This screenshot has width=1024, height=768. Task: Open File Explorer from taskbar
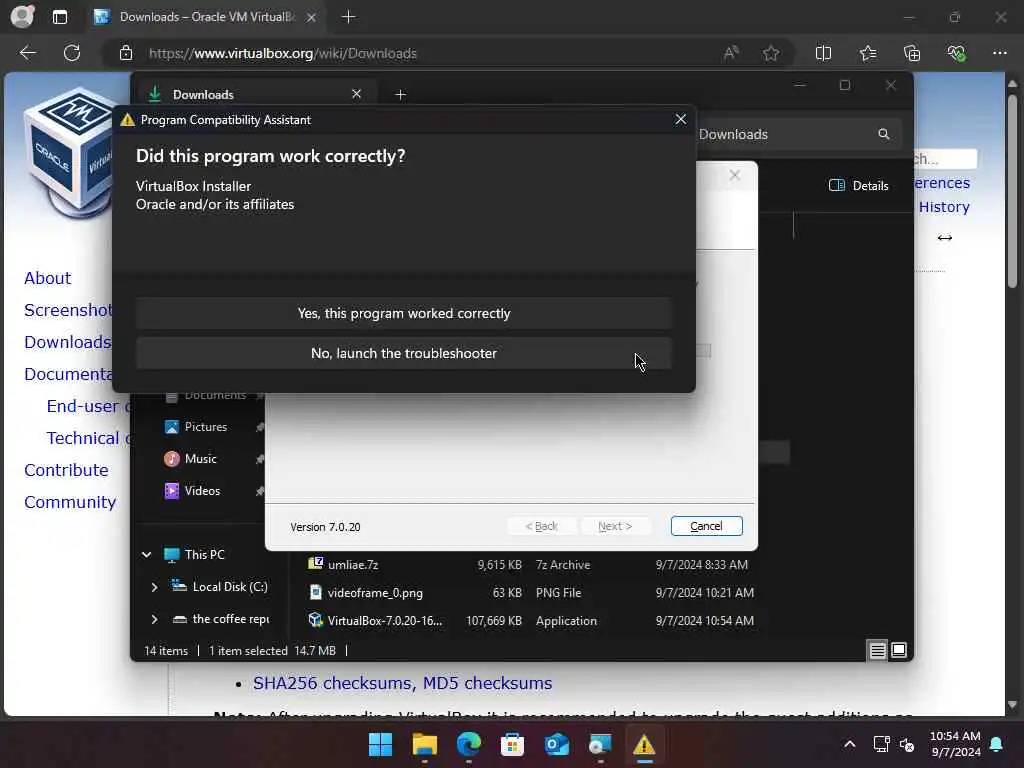[x=424, y=744]
